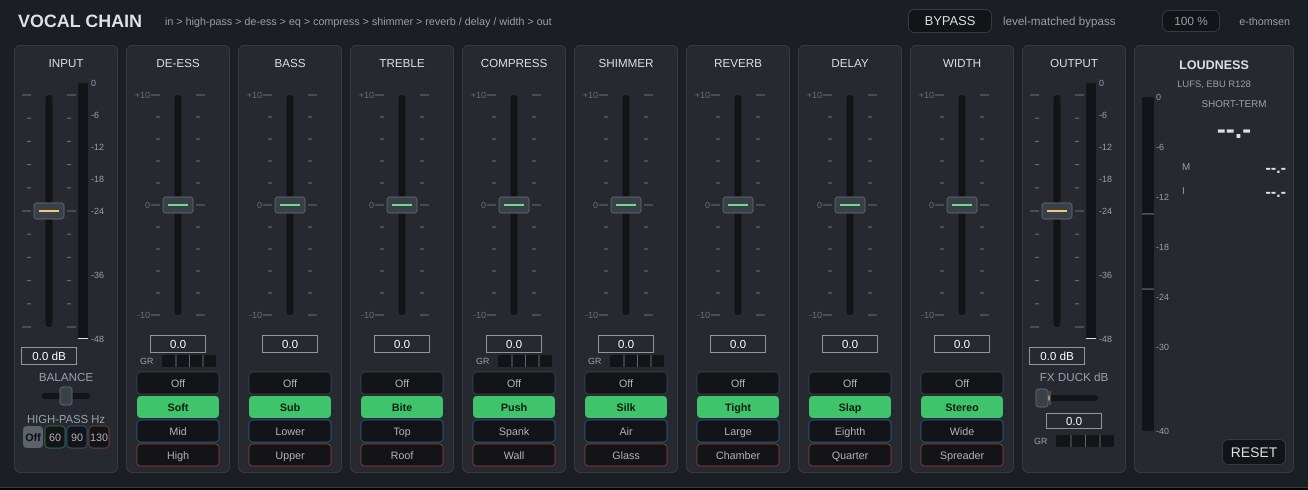This screenshot has height=490, width=1308.
Task: Turn COMPRESS mode Off
Action: tap(514, 383)
